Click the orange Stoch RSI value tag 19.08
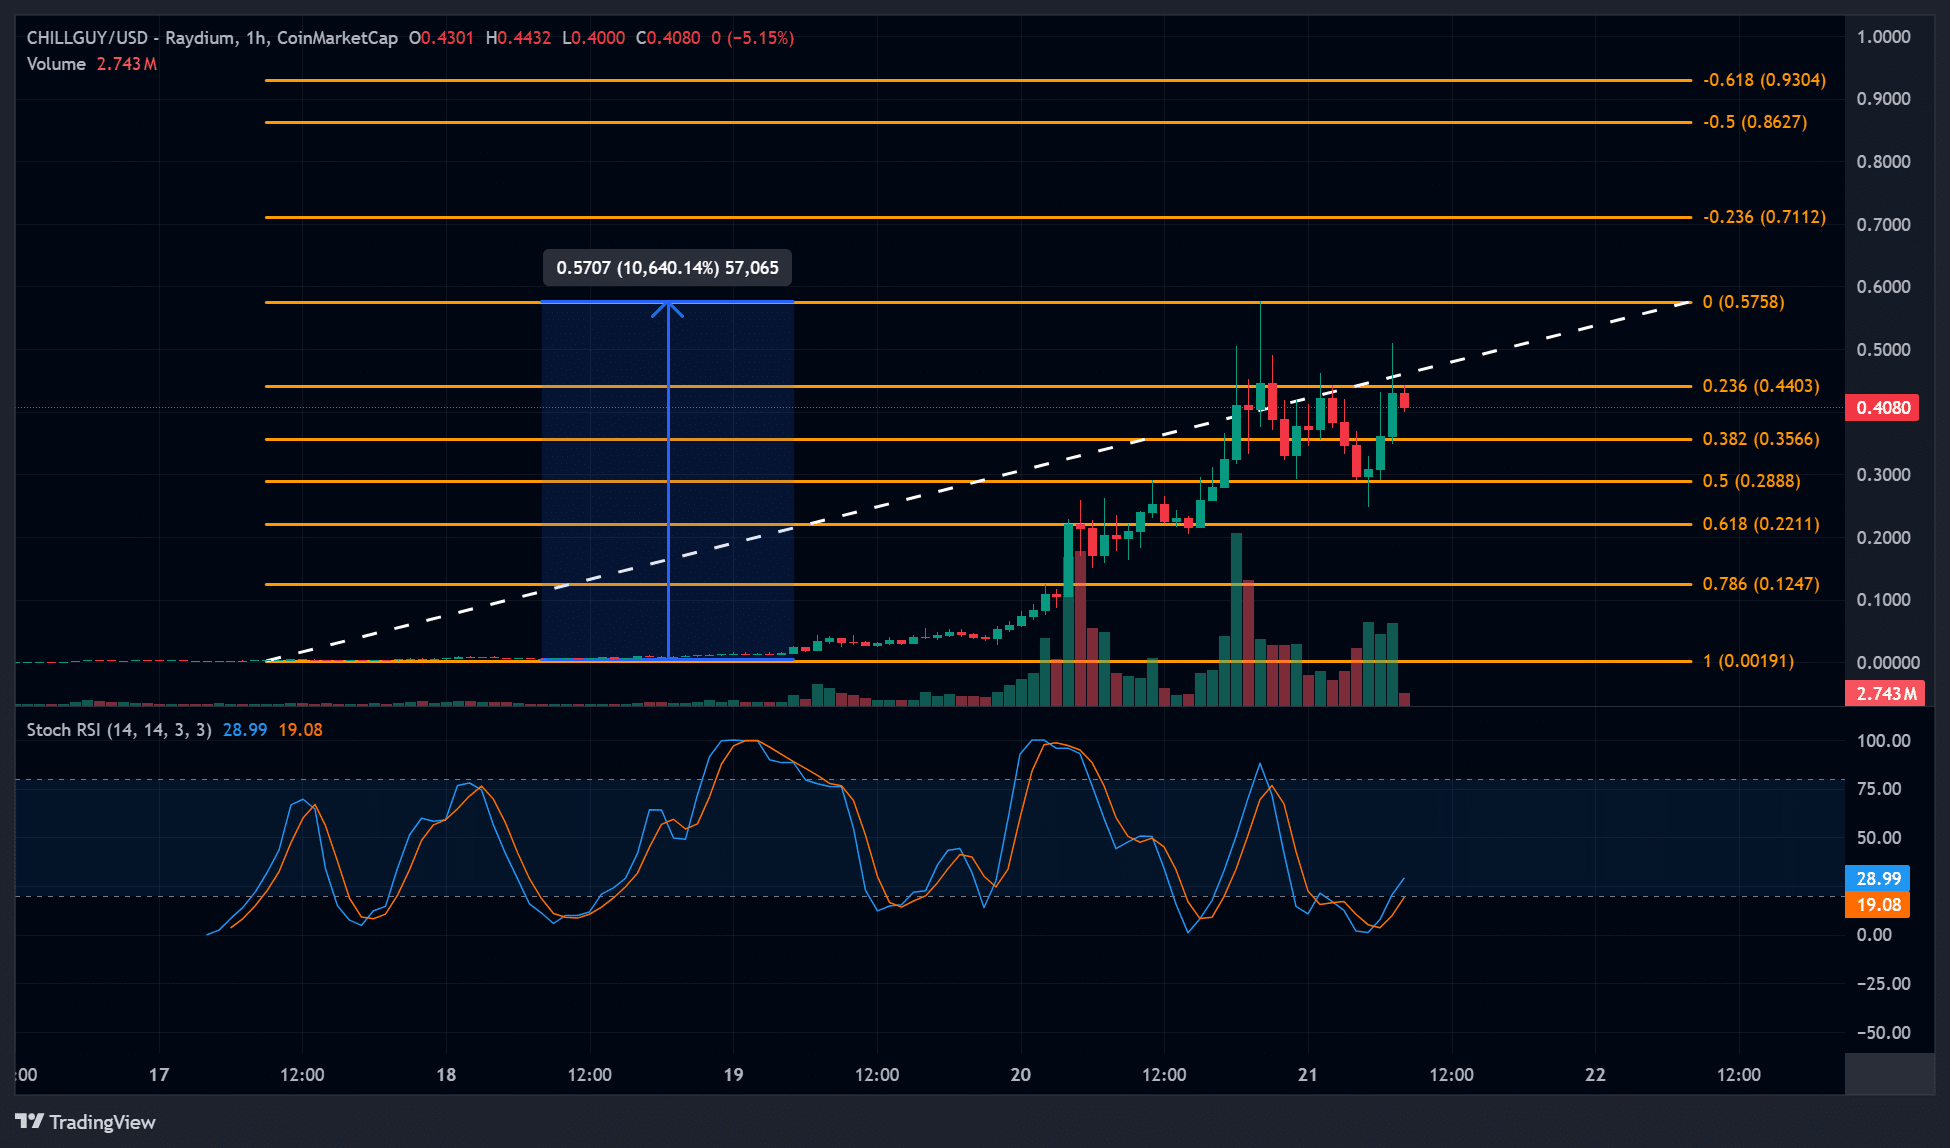 click(x=1878, y=905)
